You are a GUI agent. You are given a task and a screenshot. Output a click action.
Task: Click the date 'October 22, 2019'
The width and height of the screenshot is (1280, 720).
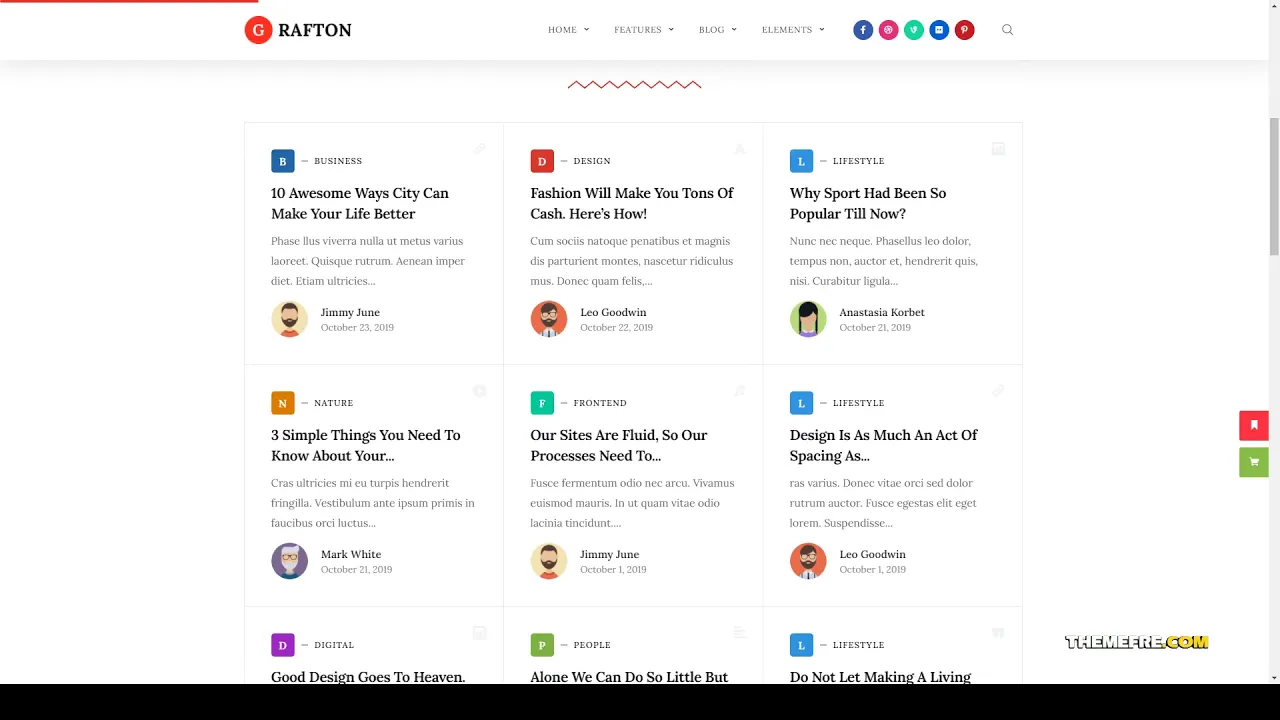click(616, 327)
